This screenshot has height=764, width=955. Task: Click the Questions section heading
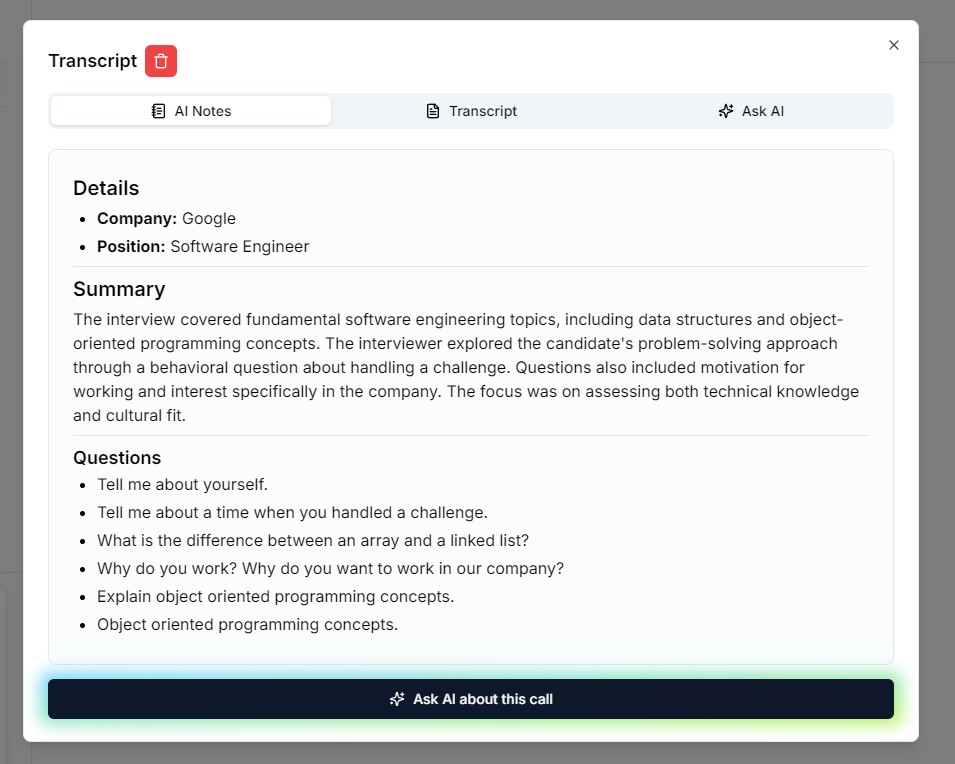pos(117,458)
